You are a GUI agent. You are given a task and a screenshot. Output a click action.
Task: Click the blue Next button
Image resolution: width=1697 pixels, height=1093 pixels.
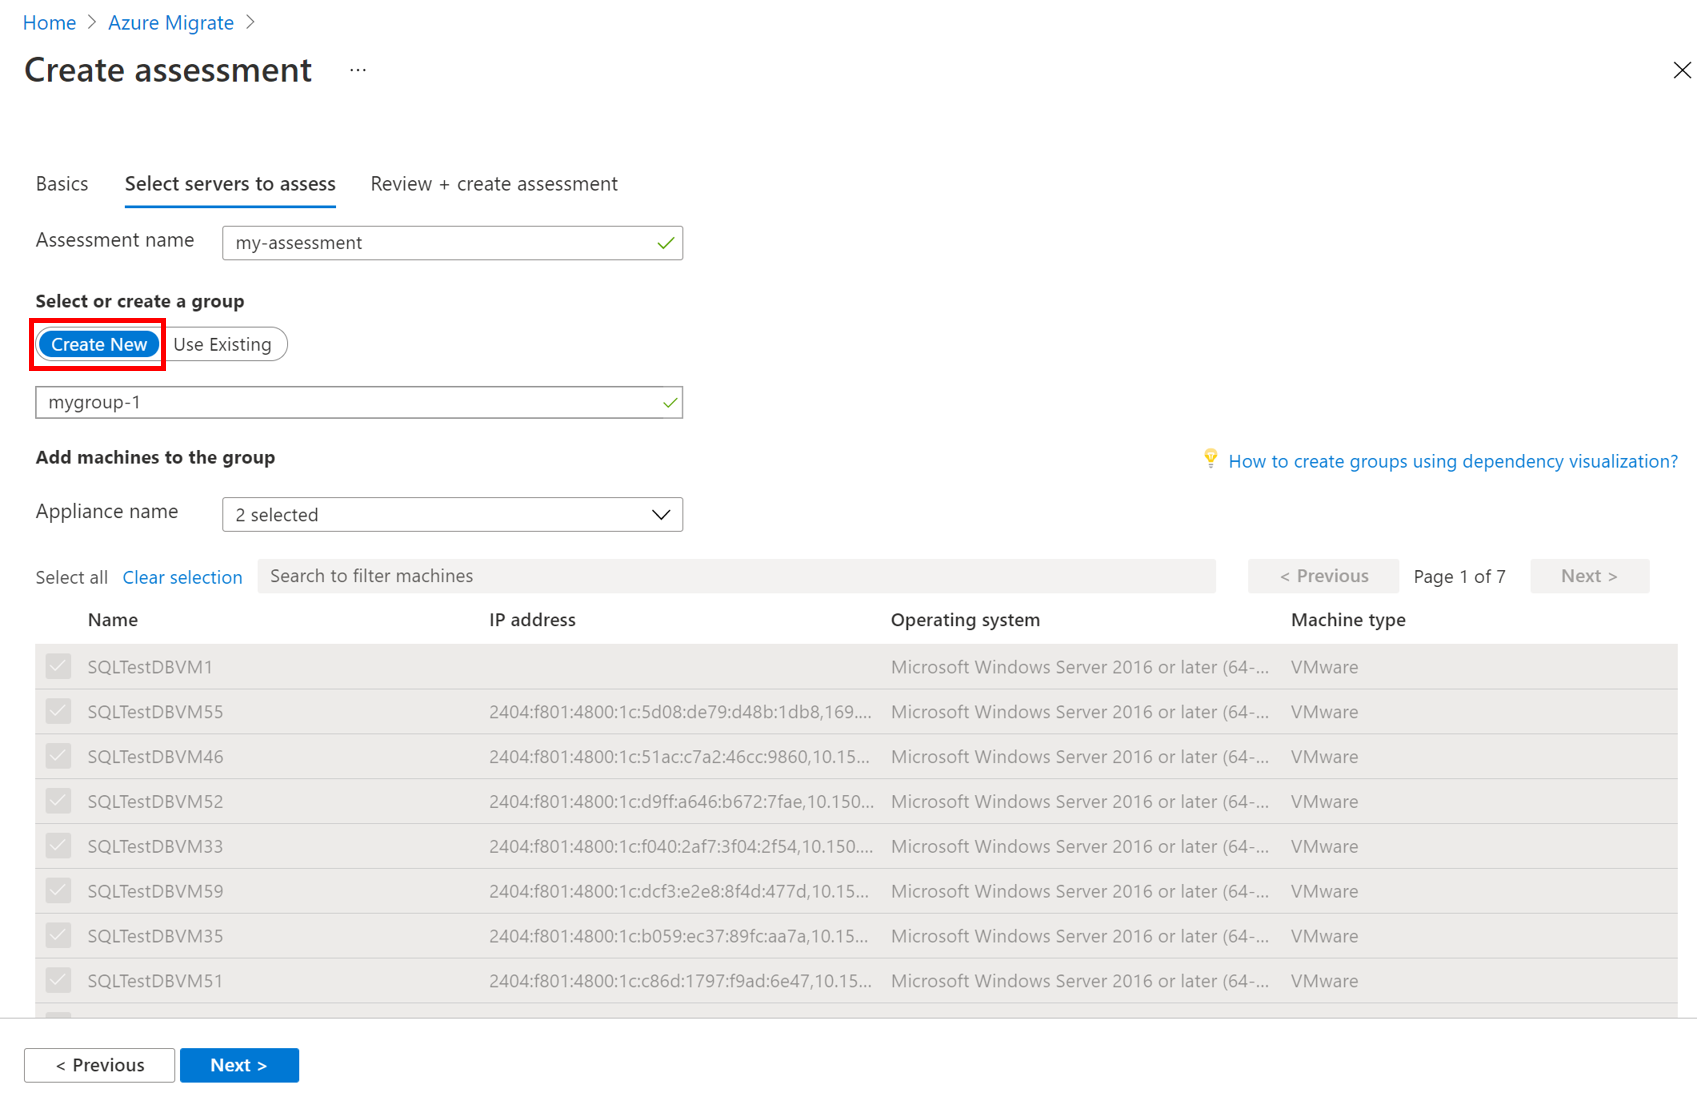pos(239,1065)
